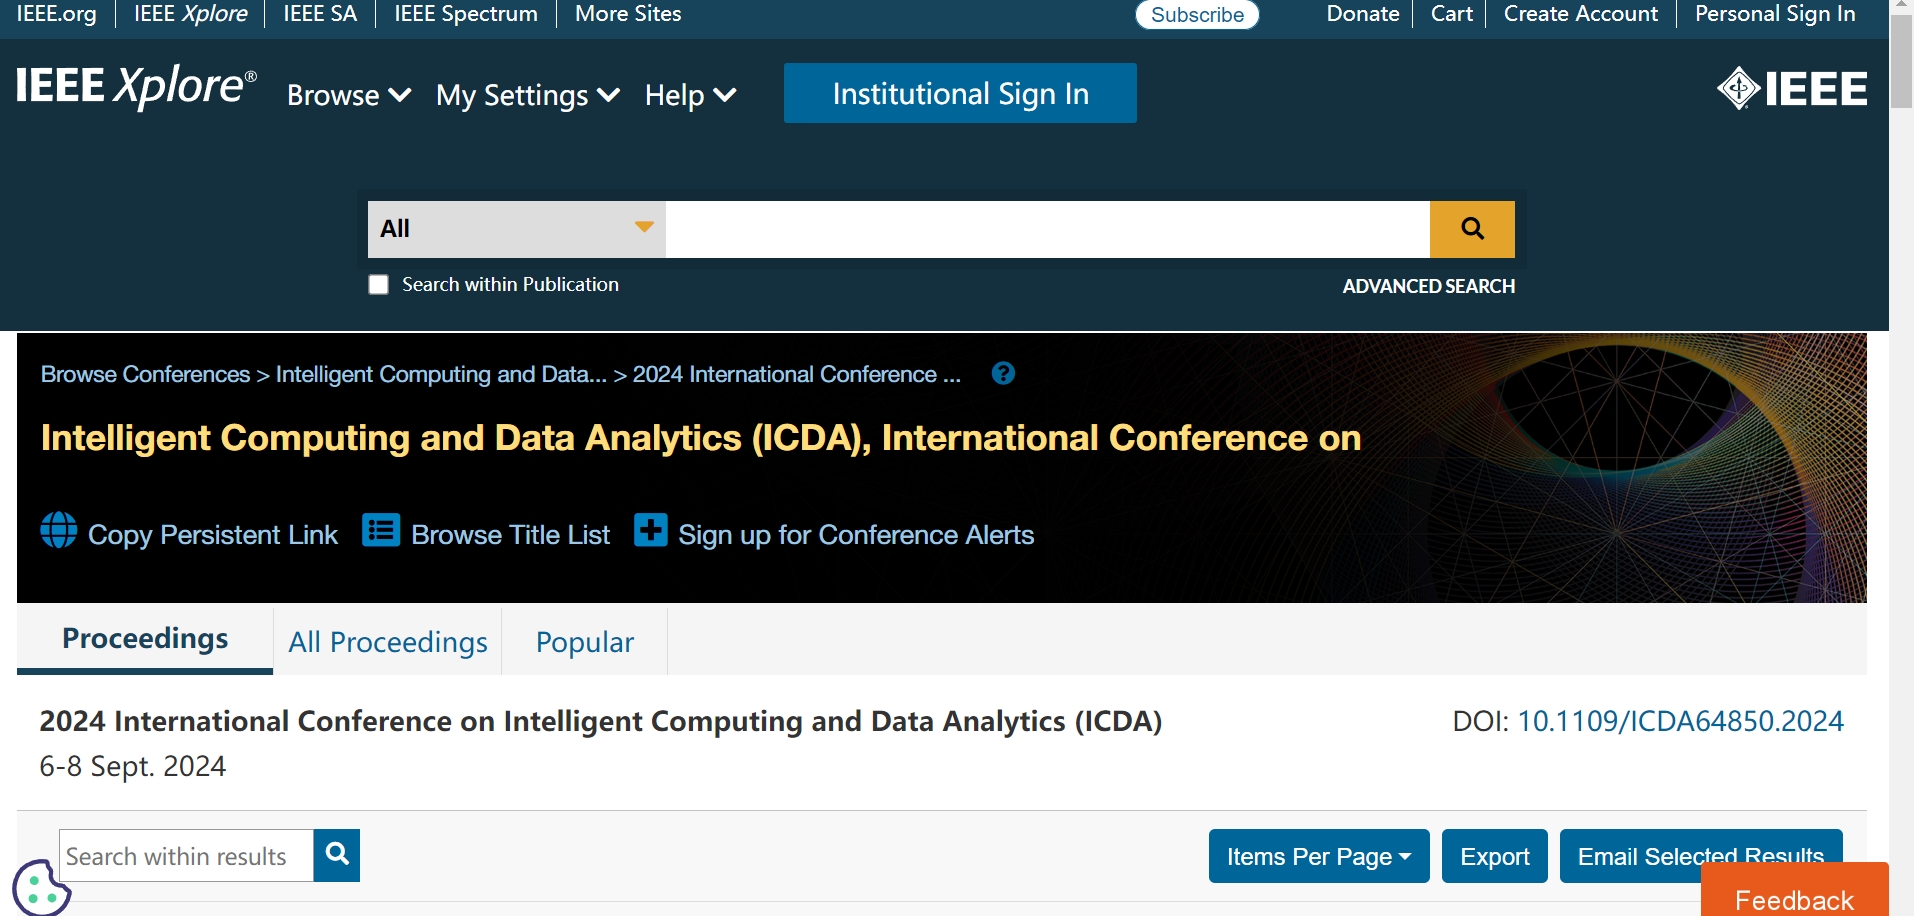
Task: Click the conference title heading text
Action: 701,438
